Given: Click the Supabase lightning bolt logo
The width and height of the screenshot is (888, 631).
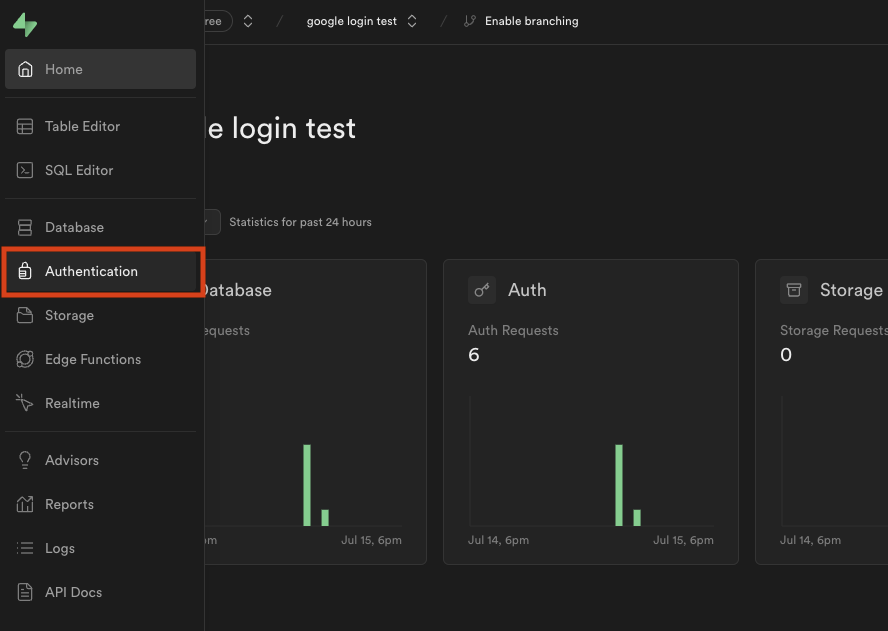Looking at the screenshot, I should pyautogui.click(x=25, y=24).
